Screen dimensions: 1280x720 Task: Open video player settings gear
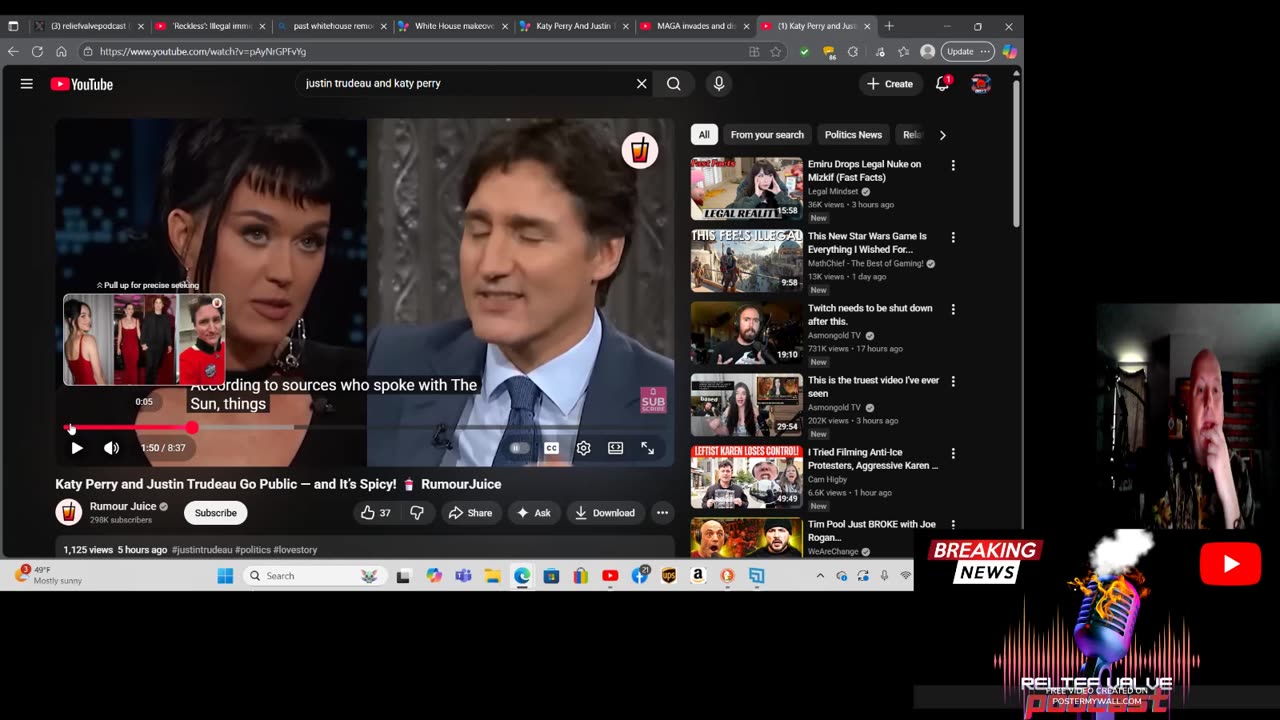click(x=583, y=448)
